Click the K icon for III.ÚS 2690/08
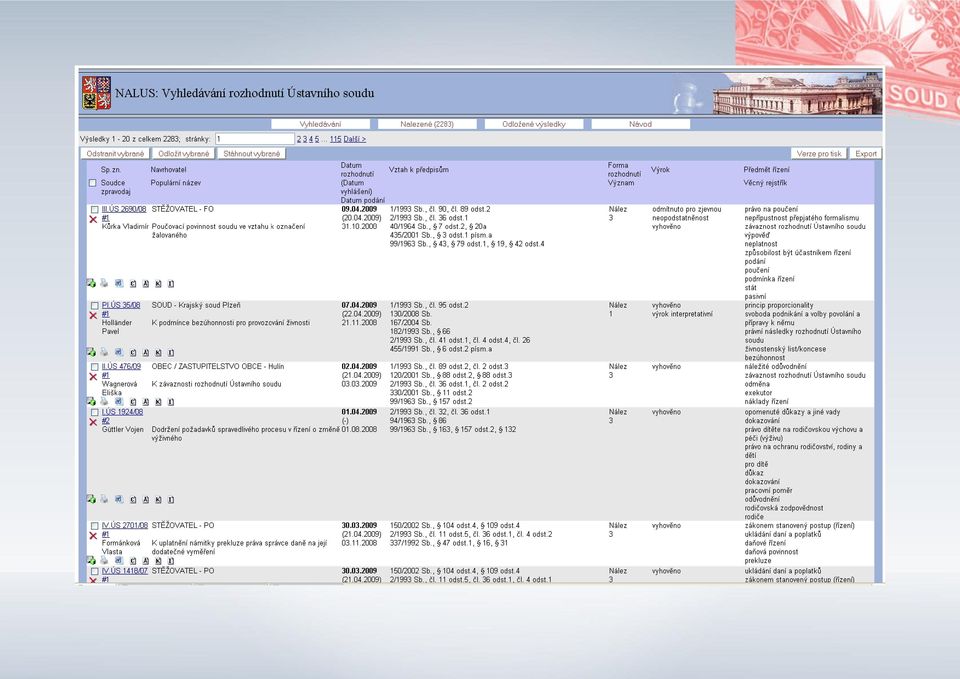 158,283
